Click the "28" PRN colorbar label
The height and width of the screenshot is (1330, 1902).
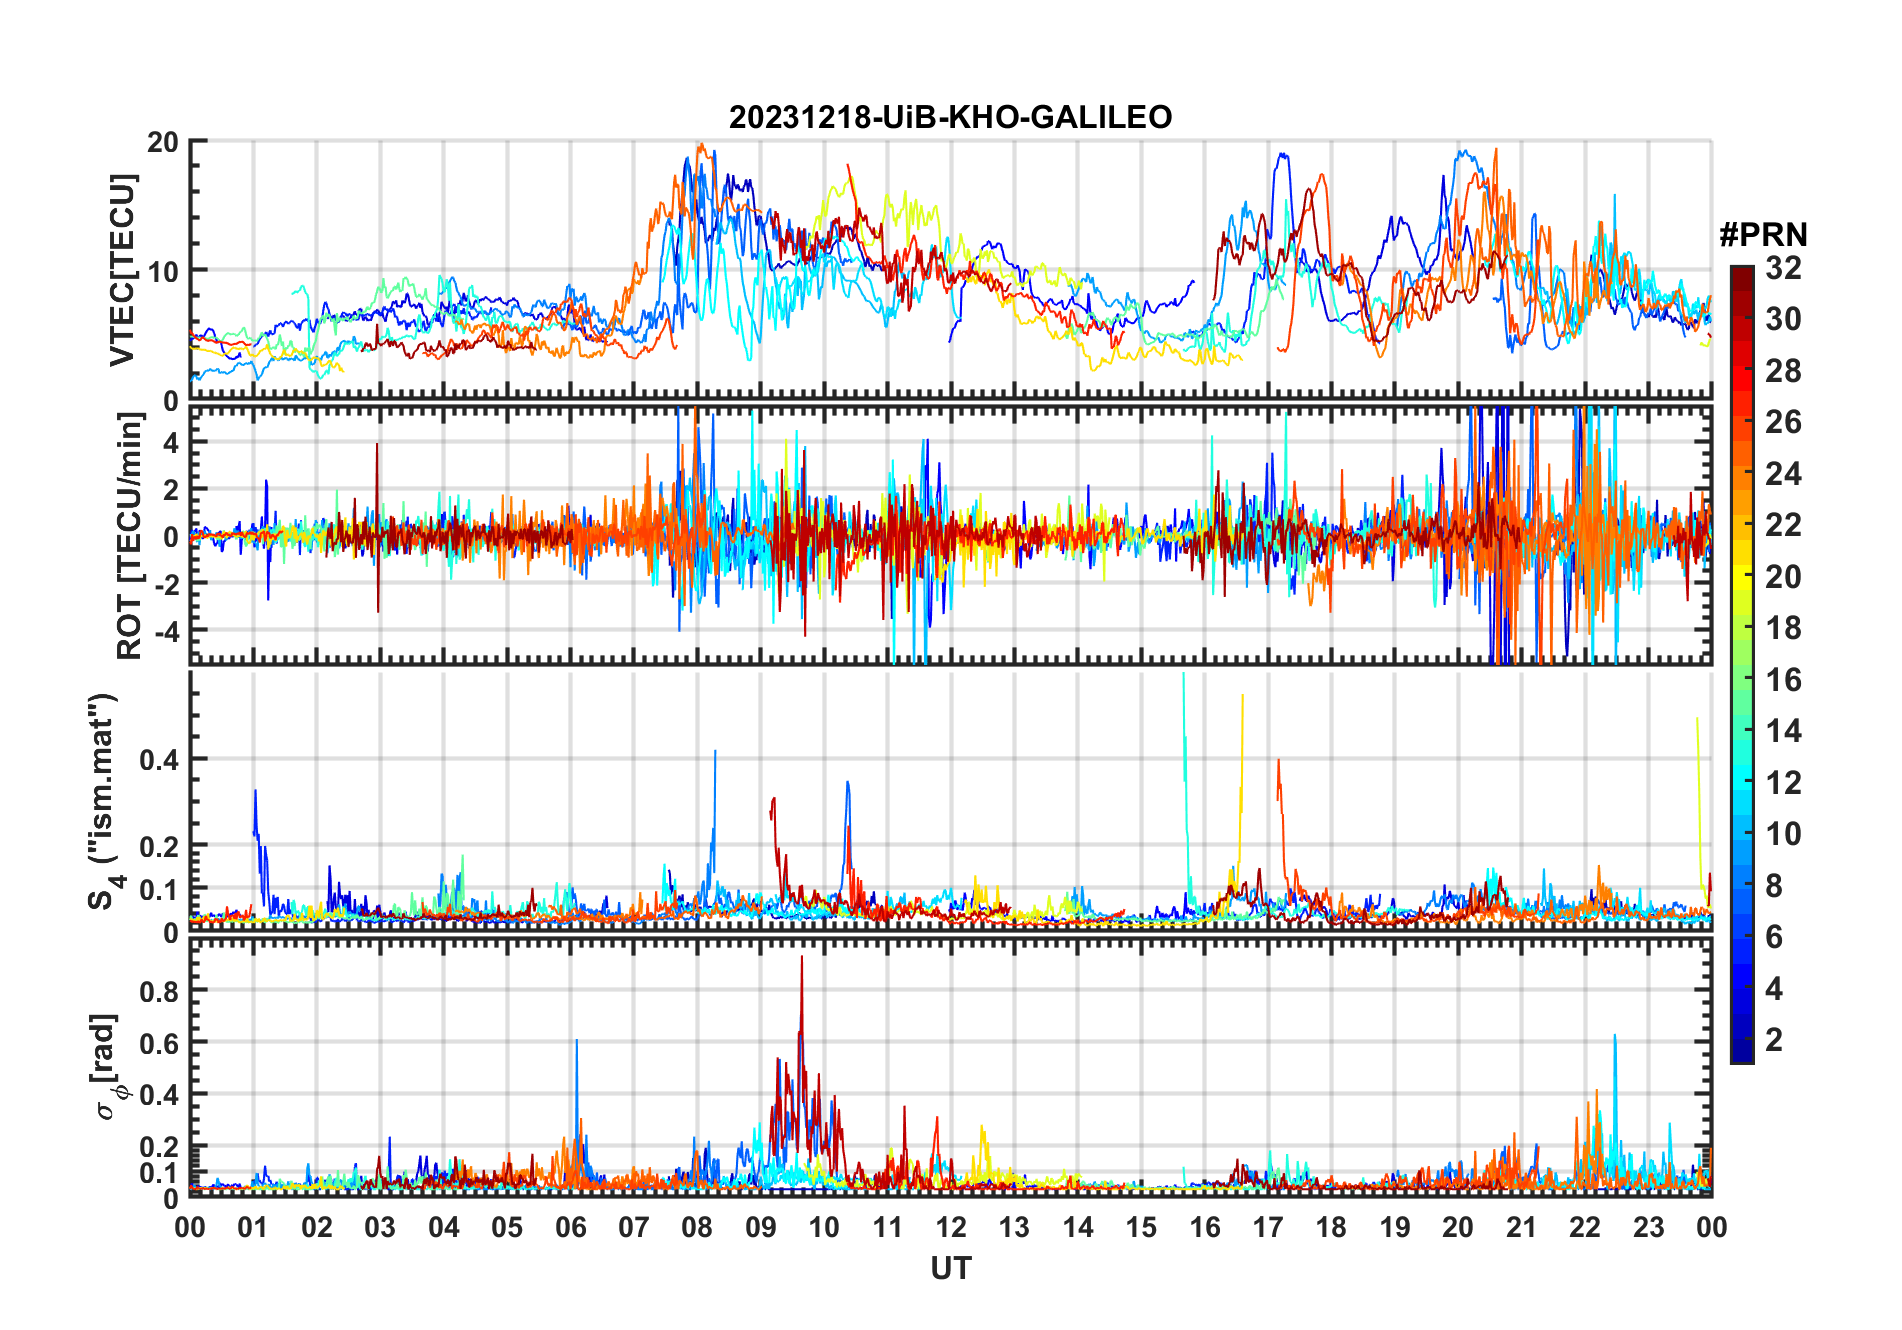(1783, 371)
